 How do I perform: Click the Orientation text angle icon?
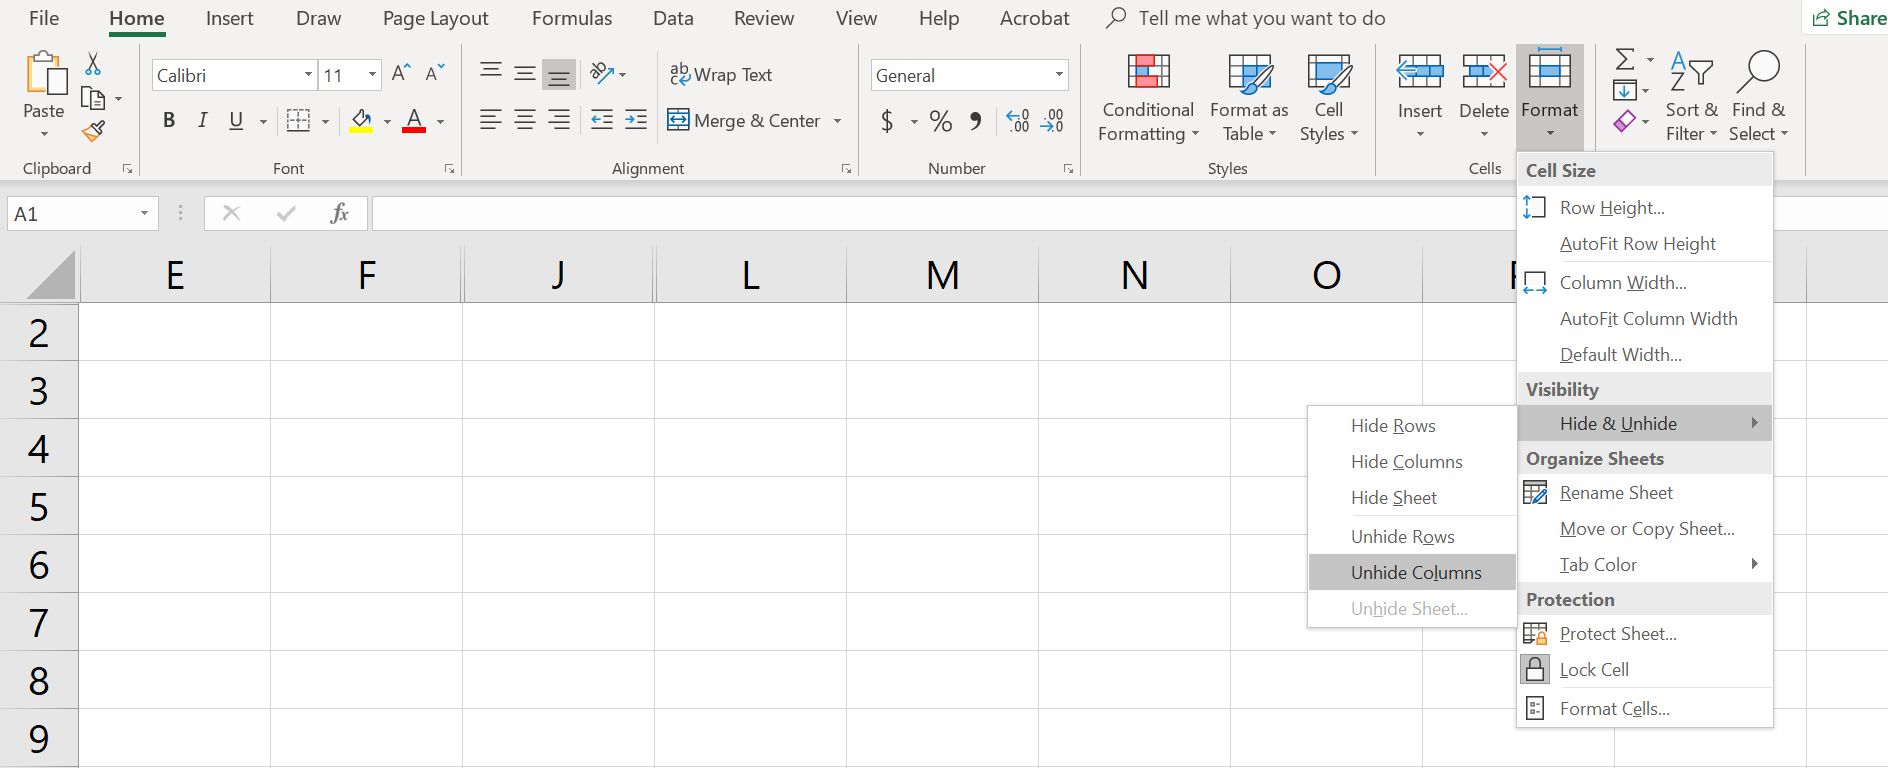(602, 72)
